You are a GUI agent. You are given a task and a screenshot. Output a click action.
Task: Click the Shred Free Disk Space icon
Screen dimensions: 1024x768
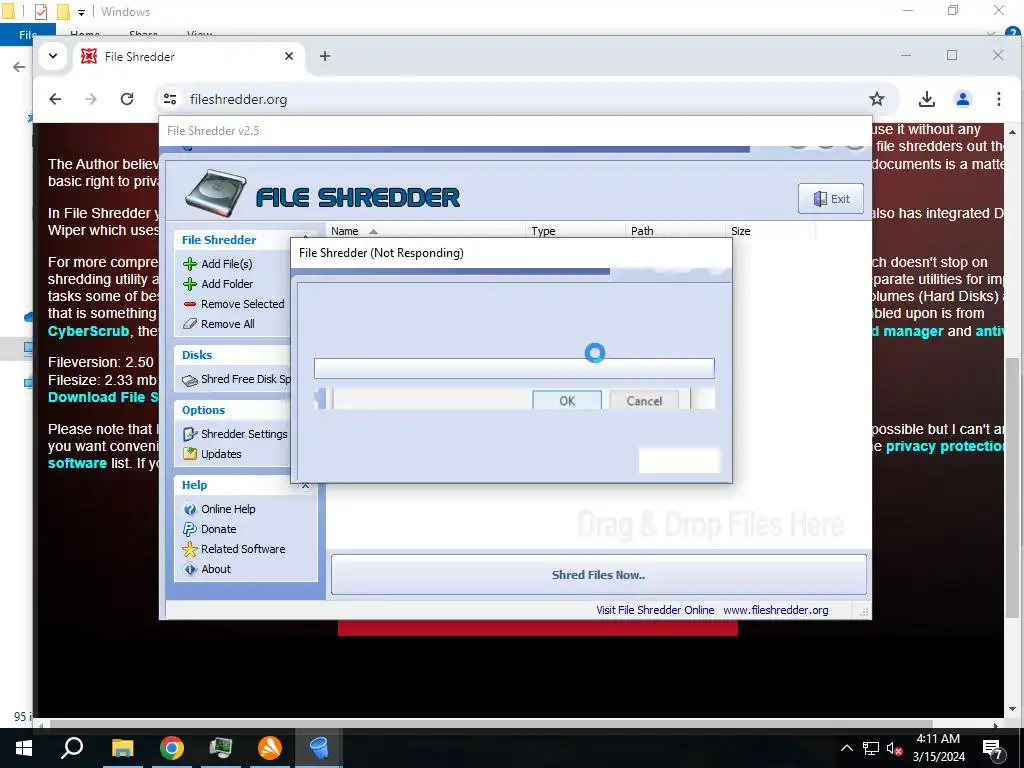click(189, 380)
